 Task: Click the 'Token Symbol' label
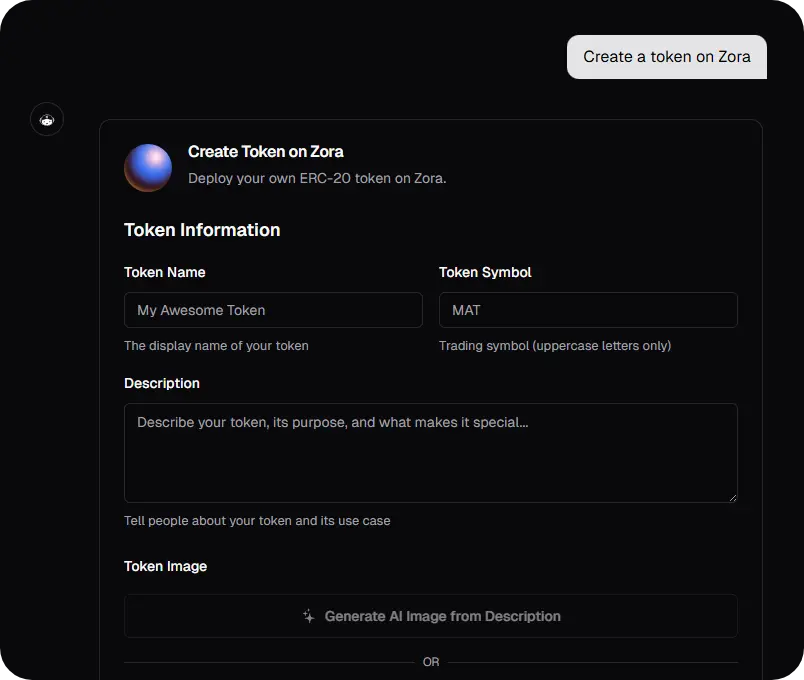coord(485,272)
